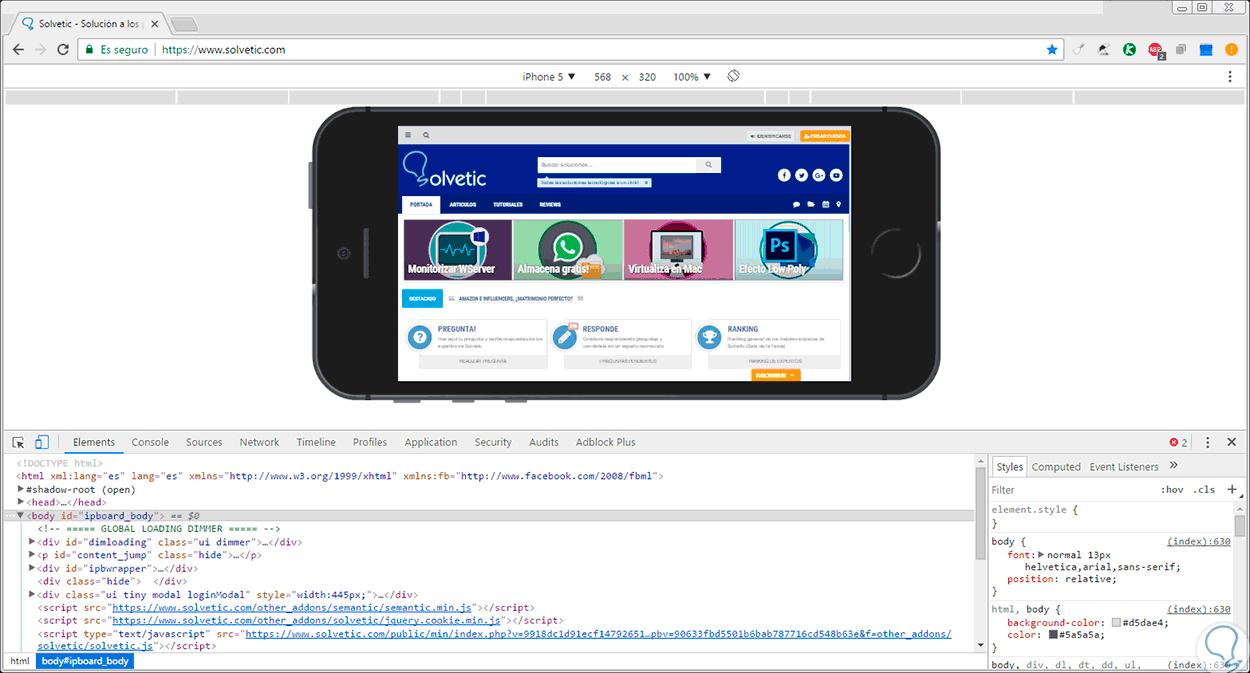Screen dimensions: 1250x673
Task: Expand the loginModal div node
Action: click(x=33, y=594)
